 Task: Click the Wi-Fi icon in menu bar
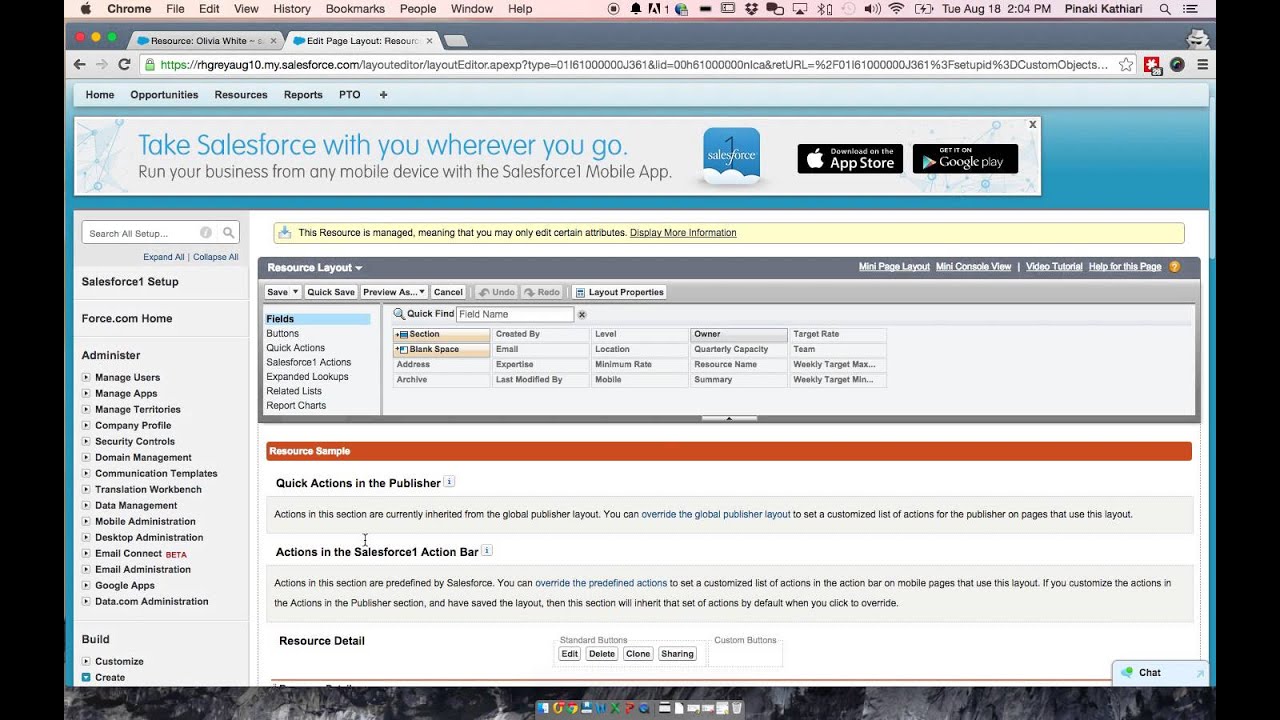896,9
